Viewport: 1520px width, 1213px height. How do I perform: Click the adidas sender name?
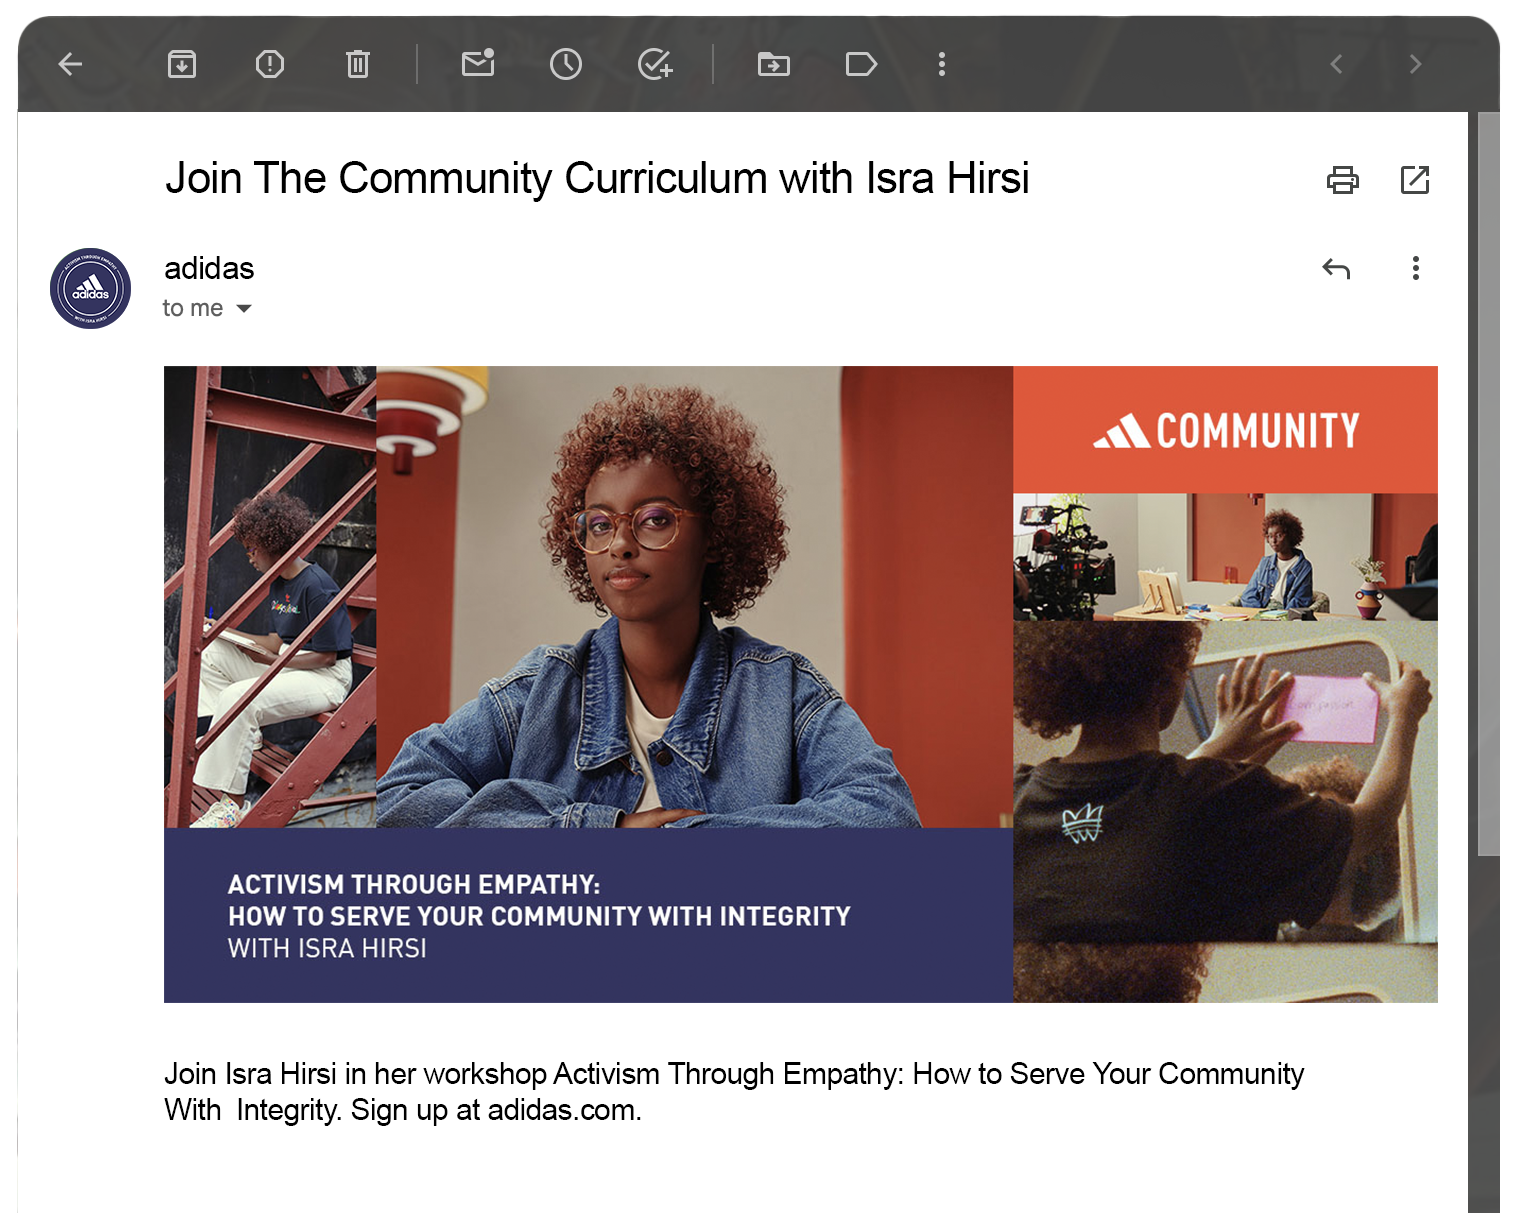coord(209,269)
